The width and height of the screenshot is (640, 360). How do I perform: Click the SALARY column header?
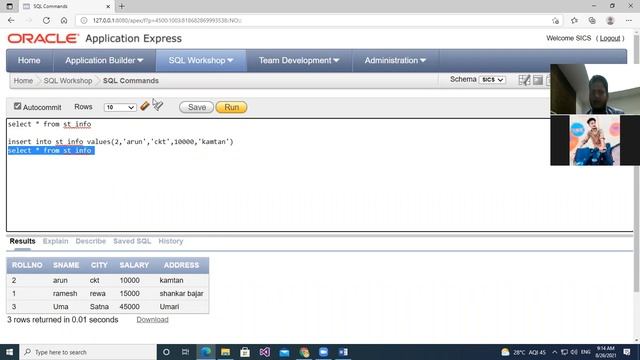point(134,265)
